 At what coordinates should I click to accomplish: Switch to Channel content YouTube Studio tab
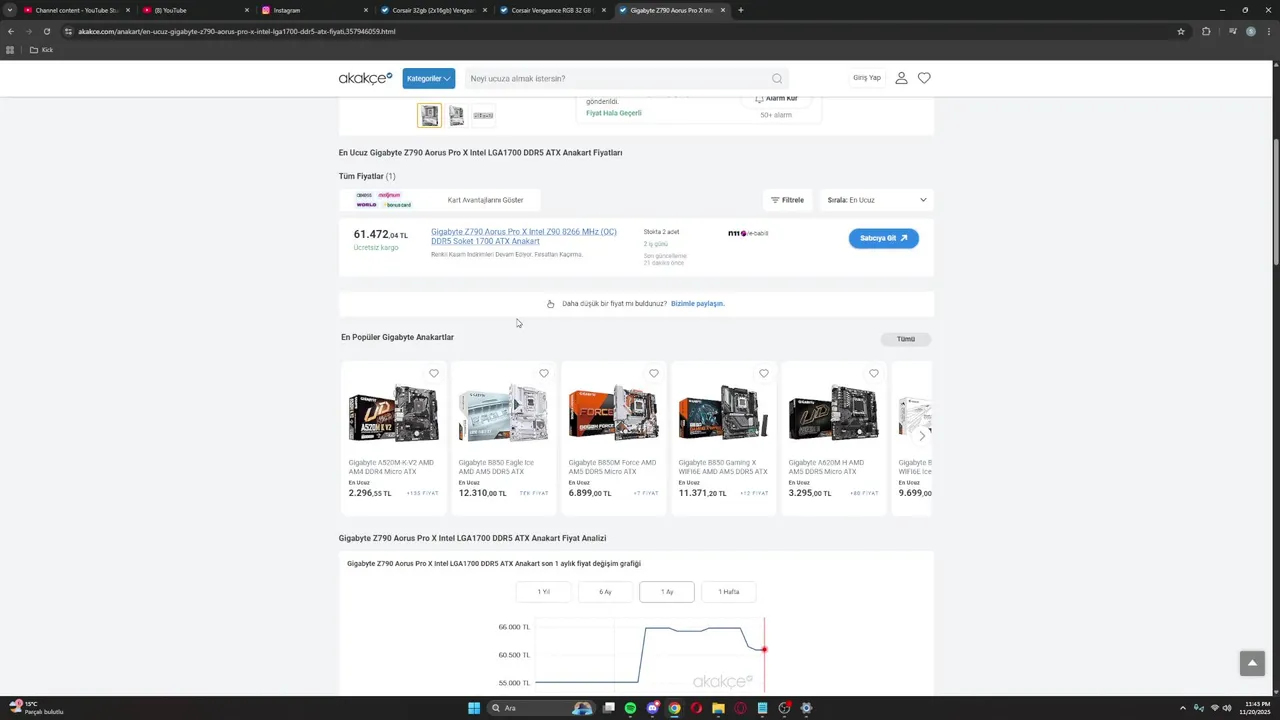click(x=78, y=10)
